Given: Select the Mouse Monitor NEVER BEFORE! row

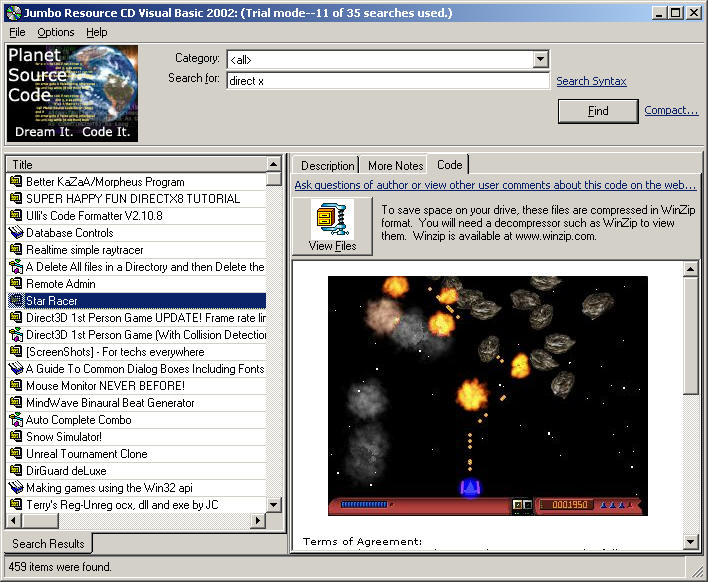Looking at the screenshot, I should pos(136,386).
